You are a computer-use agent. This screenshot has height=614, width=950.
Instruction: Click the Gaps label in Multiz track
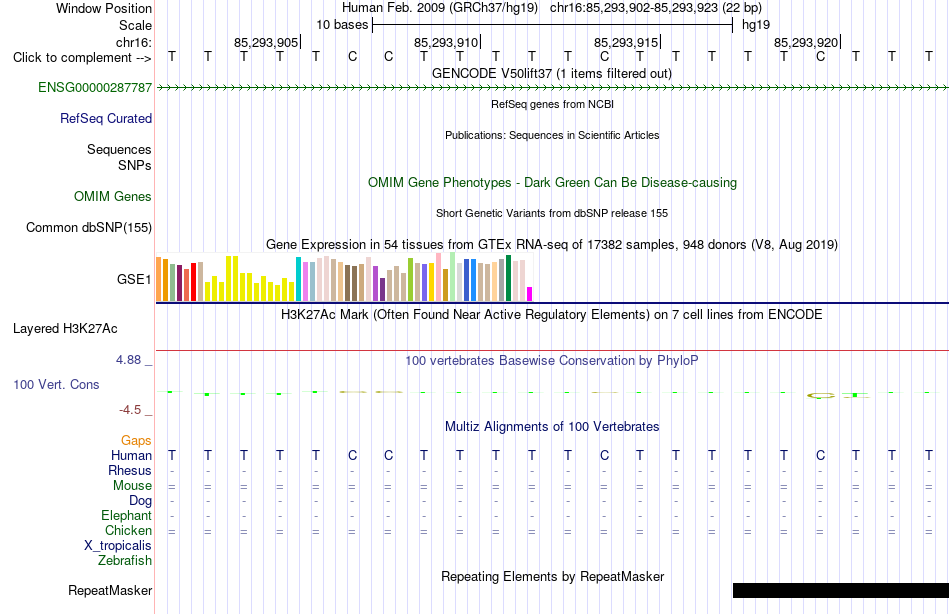coord(136,441)
